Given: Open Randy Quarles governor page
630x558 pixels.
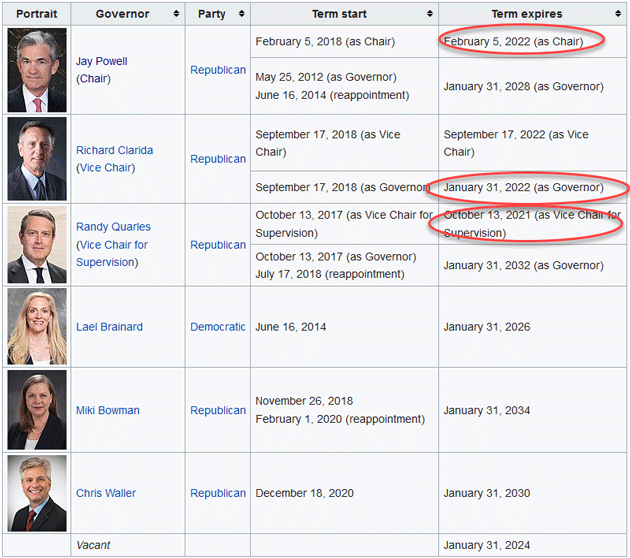Looking at the screenshot, I should tap(115, 227).
